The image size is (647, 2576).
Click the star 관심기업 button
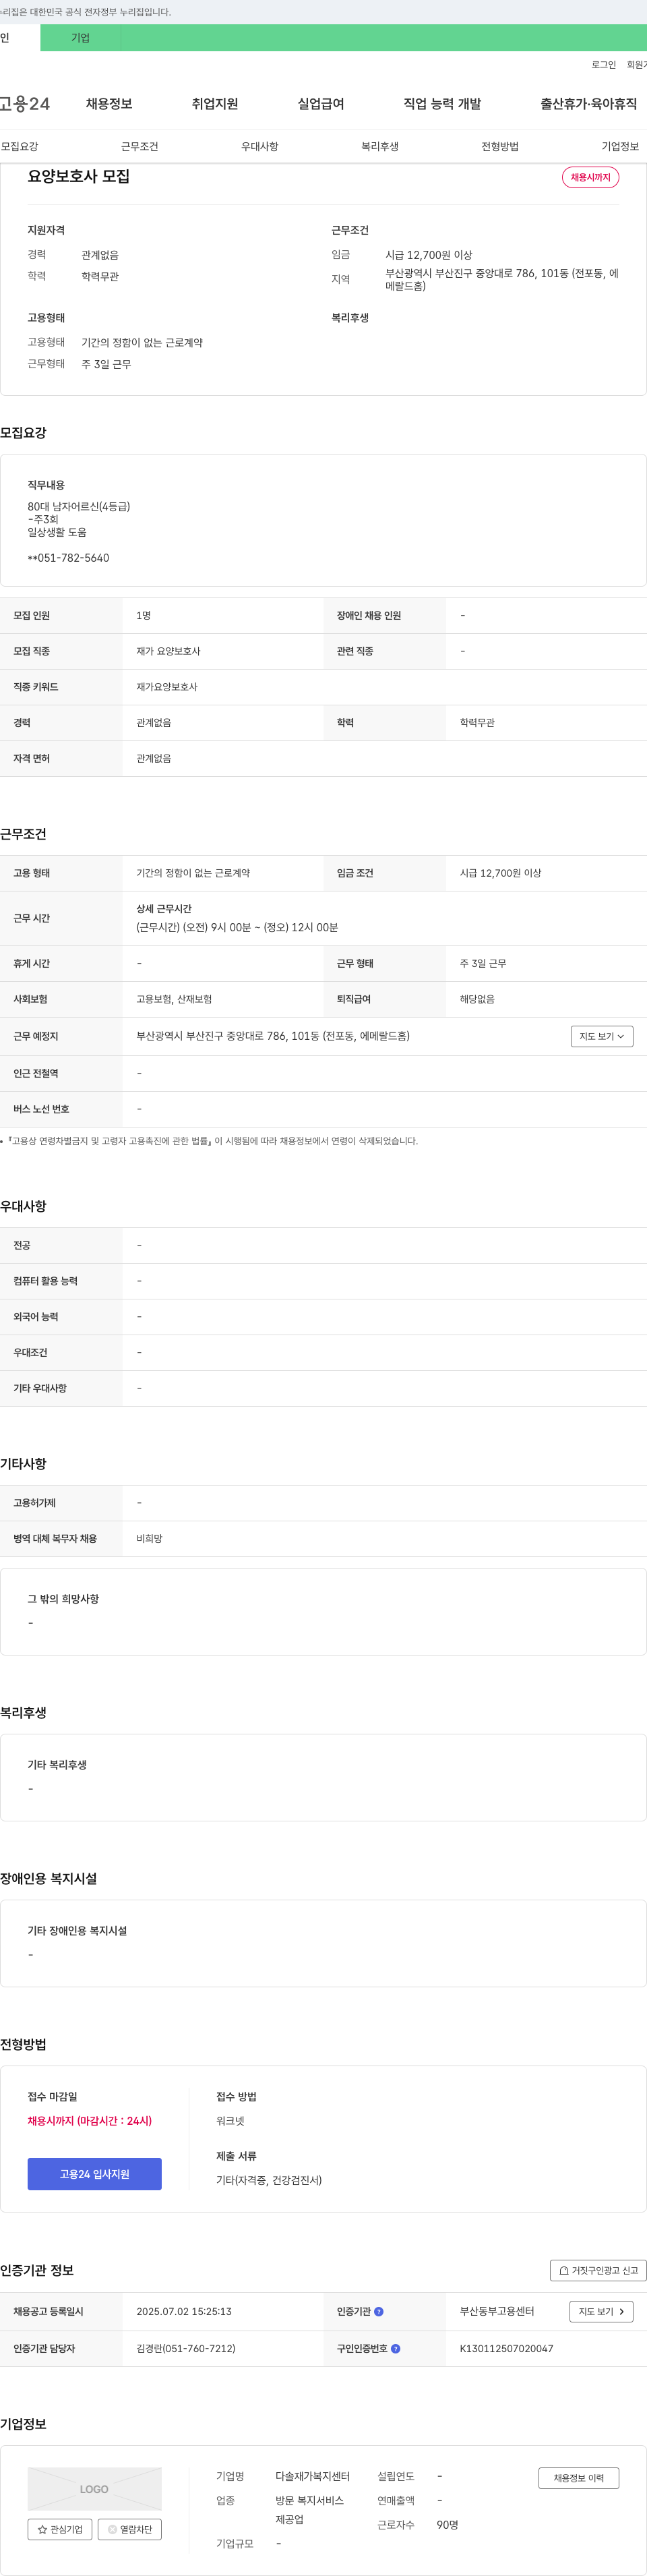click(60, 2529)
